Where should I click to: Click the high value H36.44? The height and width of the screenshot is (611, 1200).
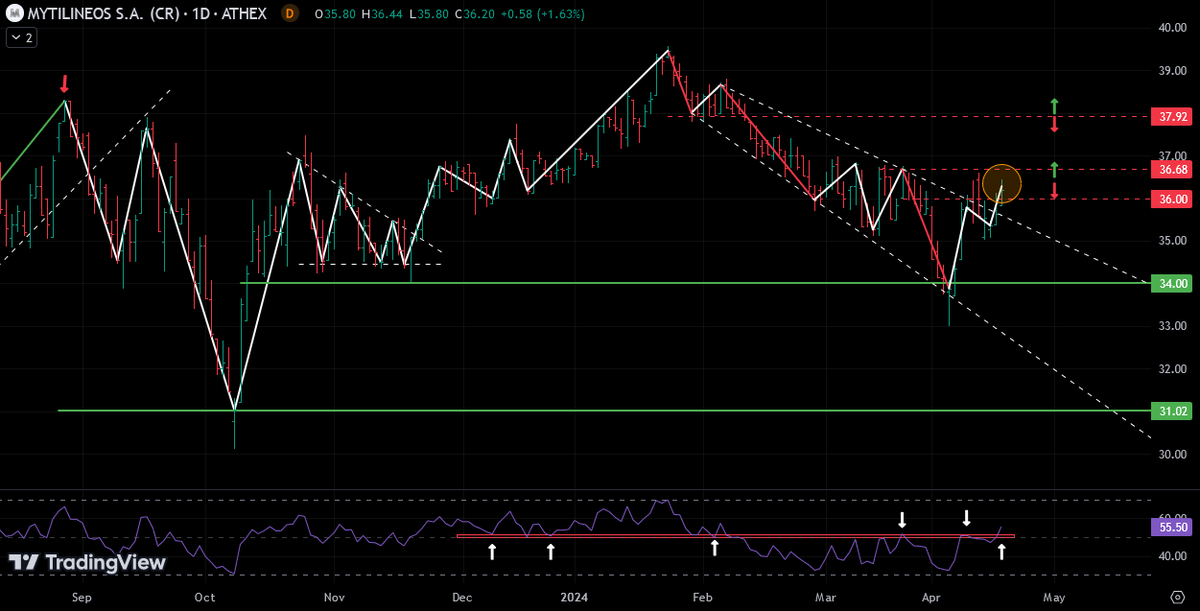(x=382, y=15)
